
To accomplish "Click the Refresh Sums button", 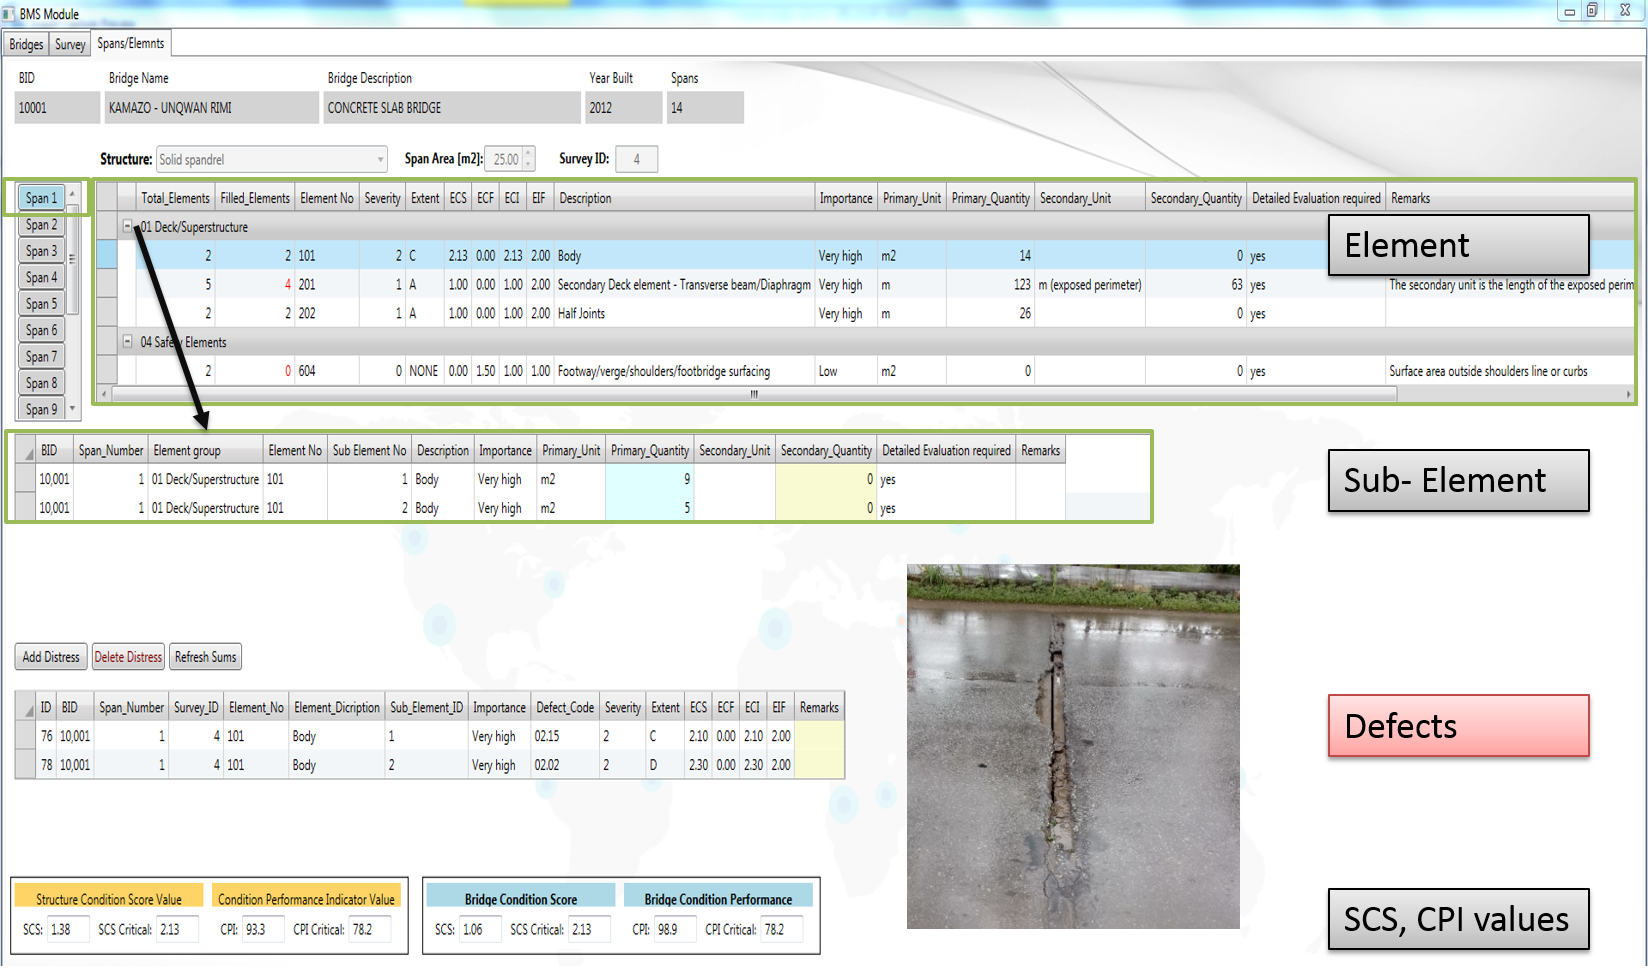I will pos(205,657).
